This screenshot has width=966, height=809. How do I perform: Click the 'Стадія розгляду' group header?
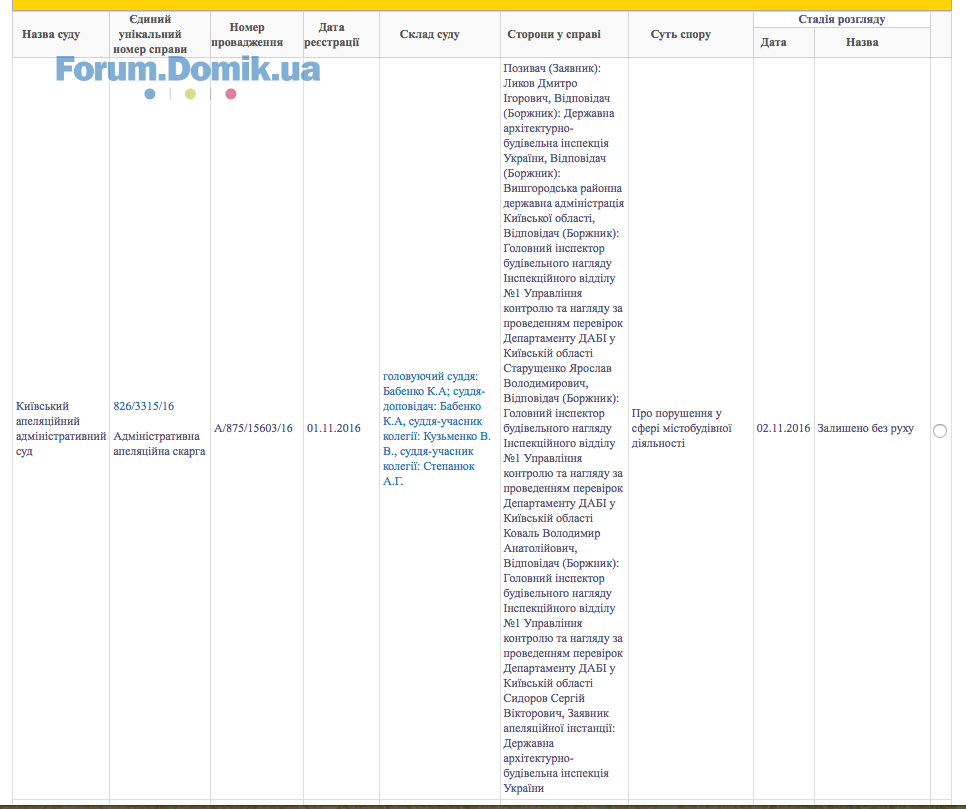[842, 19]
